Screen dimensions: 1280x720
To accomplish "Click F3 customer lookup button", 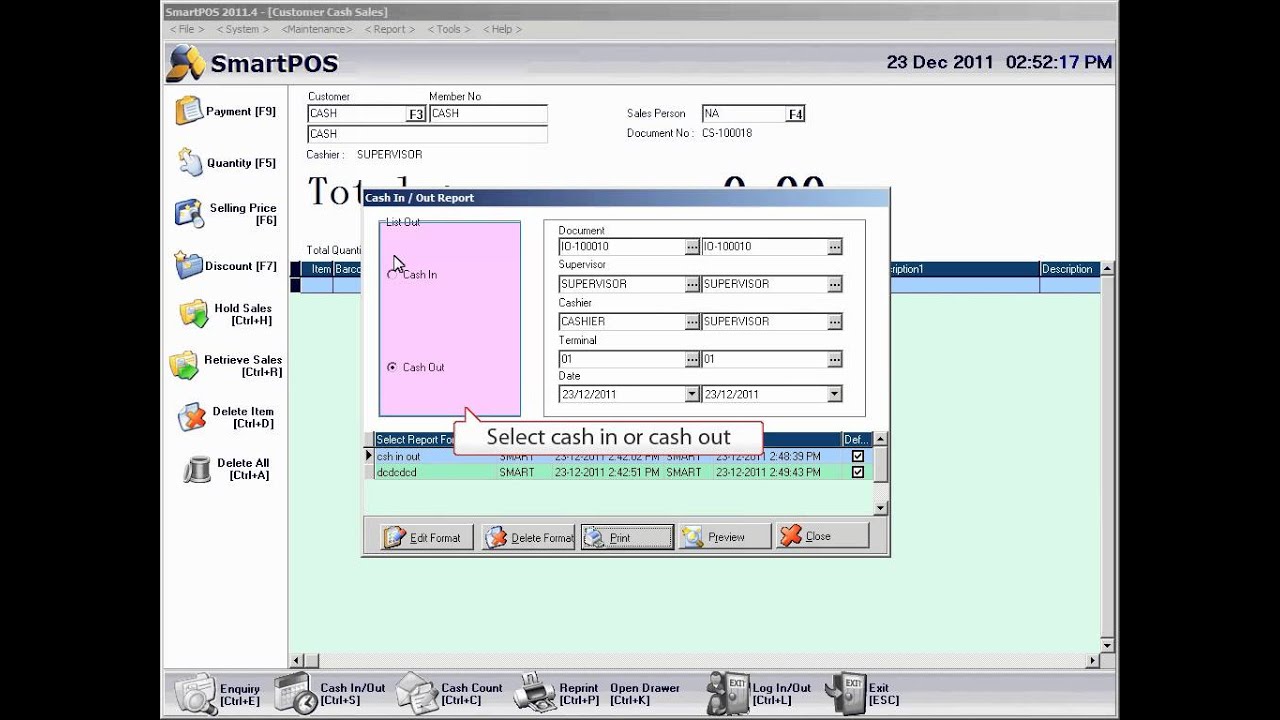I will 416,114.
